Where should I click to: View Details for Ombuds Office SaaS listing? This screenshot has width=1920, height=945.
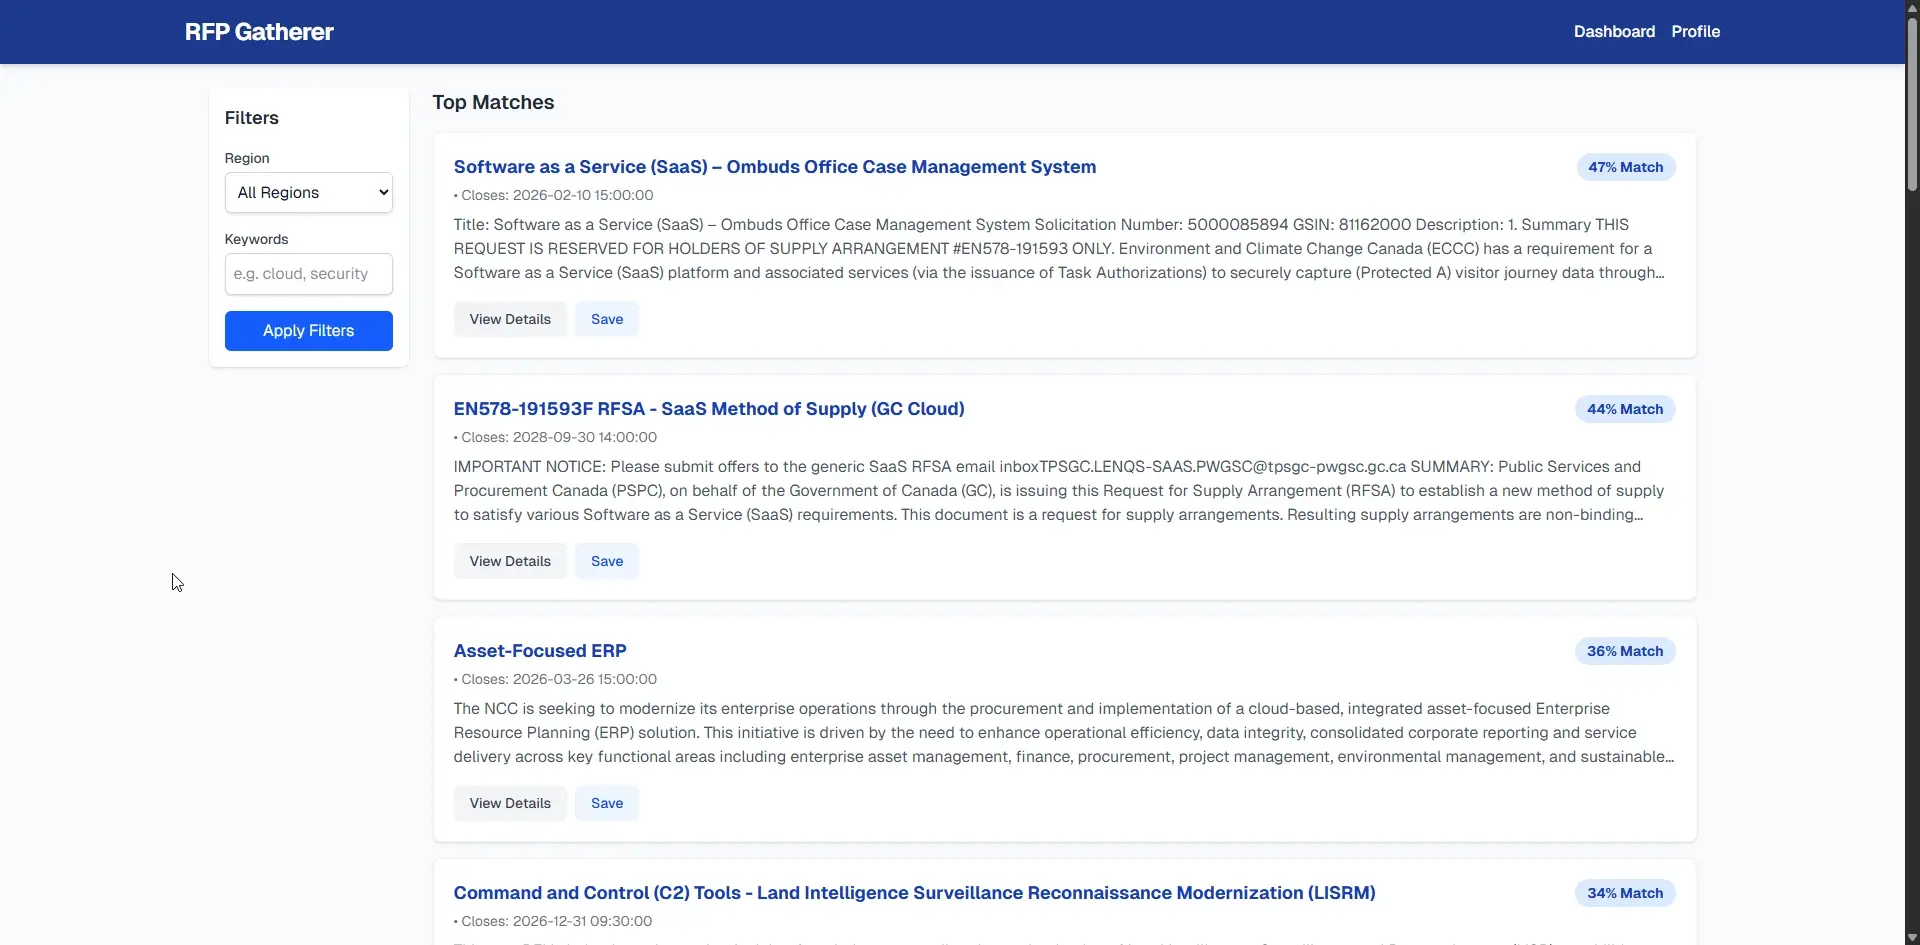coord(510,320)
